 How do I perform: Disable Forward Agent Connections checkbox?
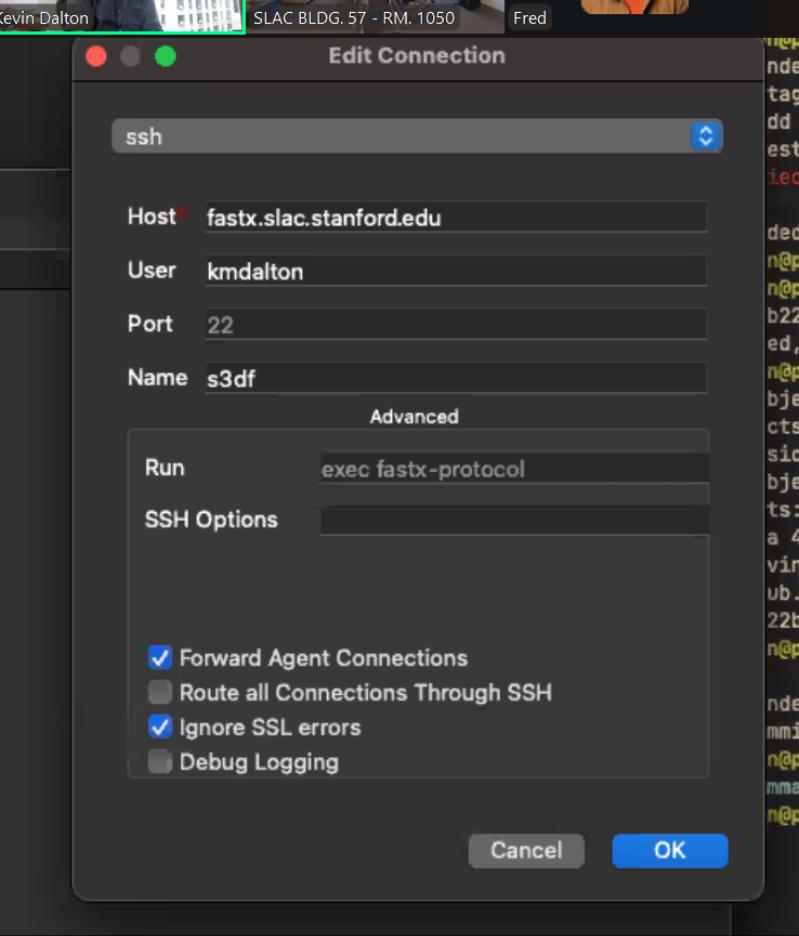coord(160,658)
